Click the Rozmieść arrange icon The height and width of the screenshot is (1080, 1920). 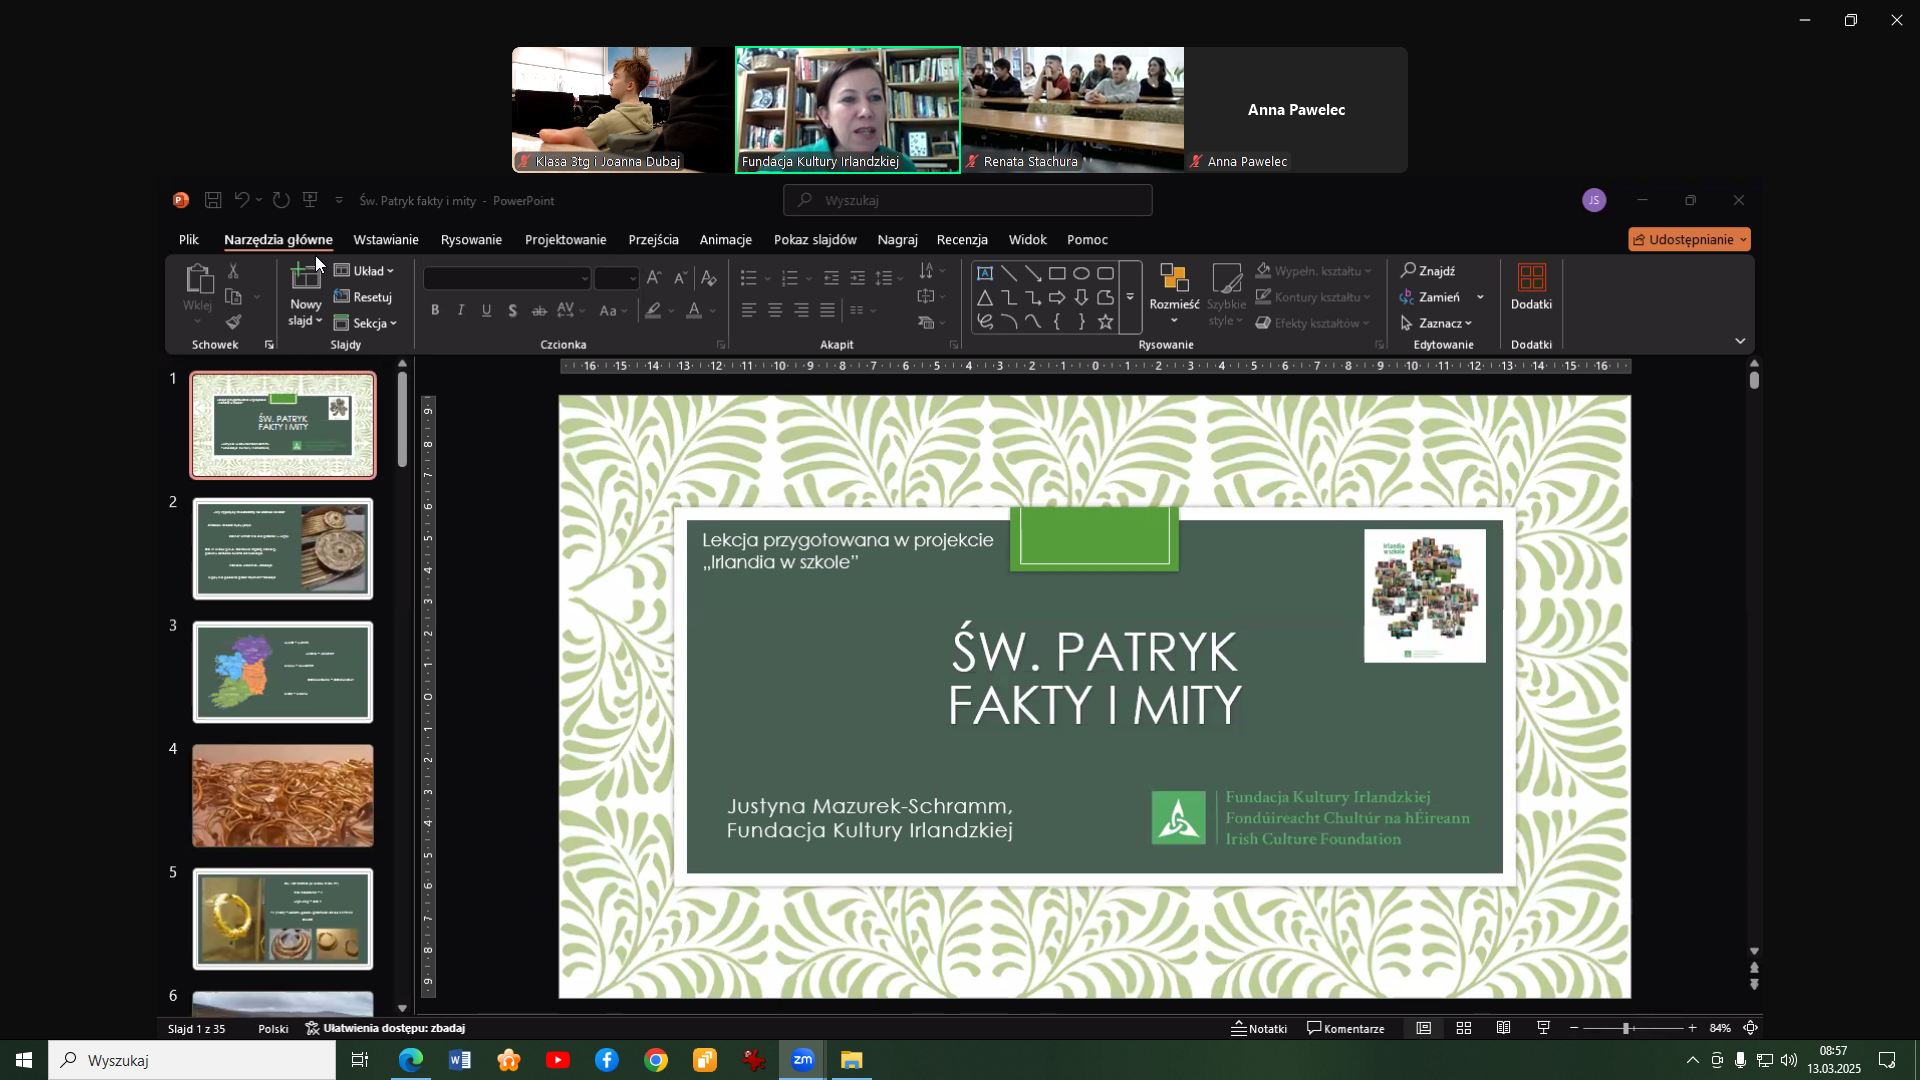point(1174,279)
